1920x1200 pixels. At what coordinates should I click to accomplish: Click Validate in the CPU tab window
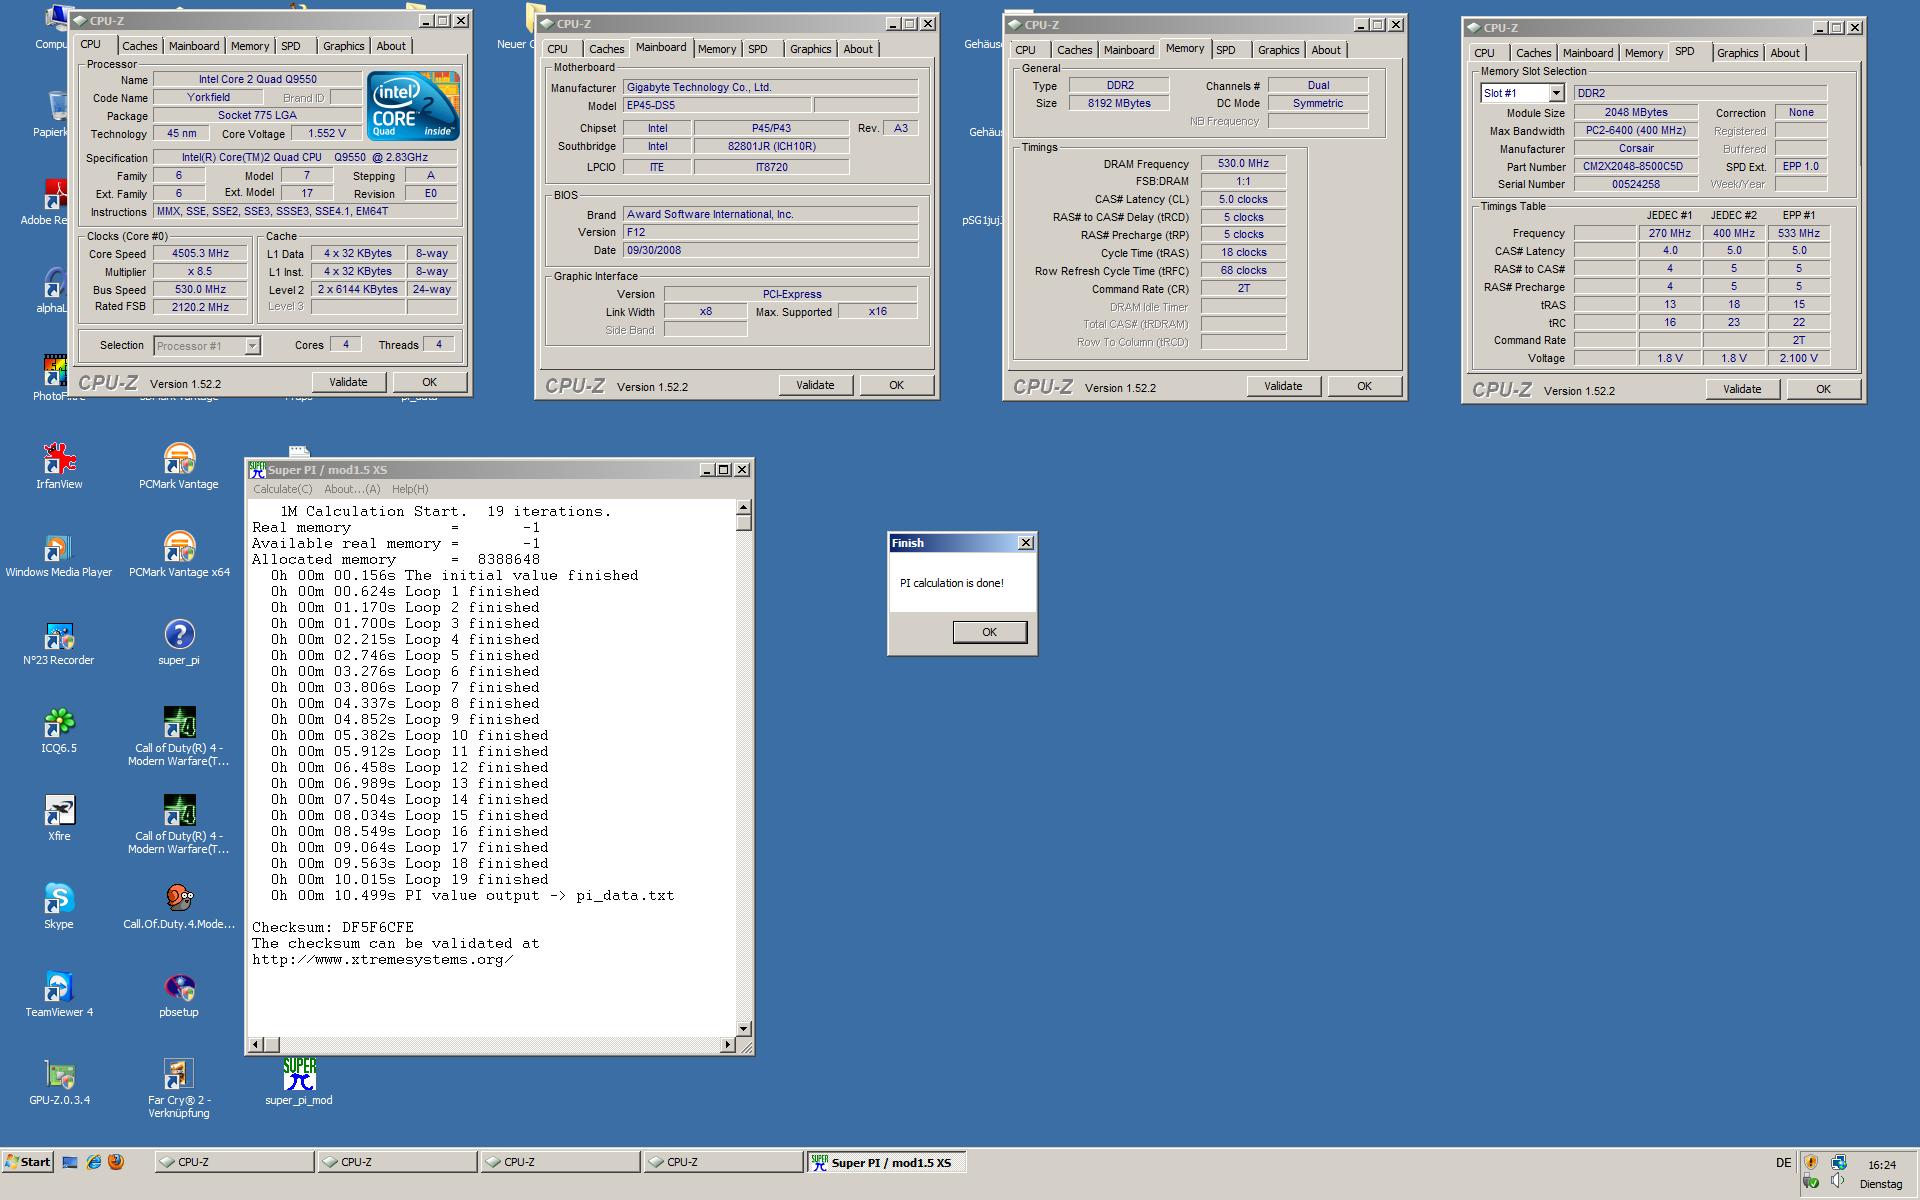coord(348,382)
